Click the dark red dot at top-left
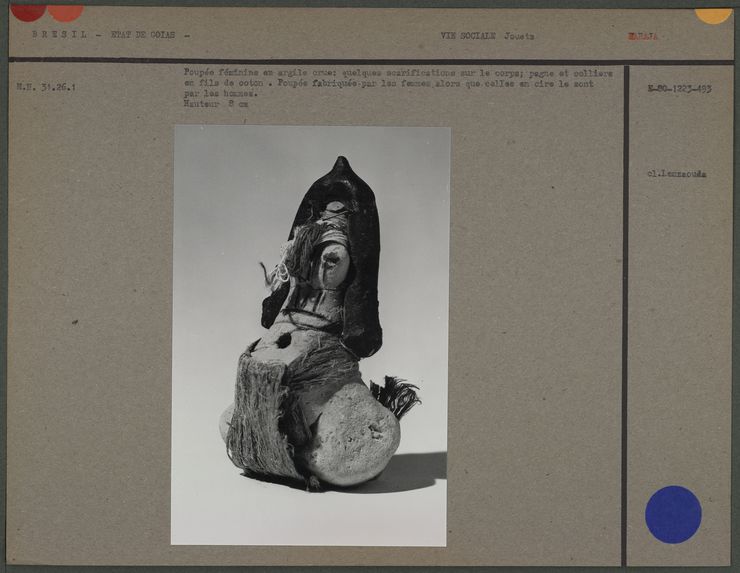Image resolution: width=740 pixels, height=573 pixels. (x=28, y=11)
